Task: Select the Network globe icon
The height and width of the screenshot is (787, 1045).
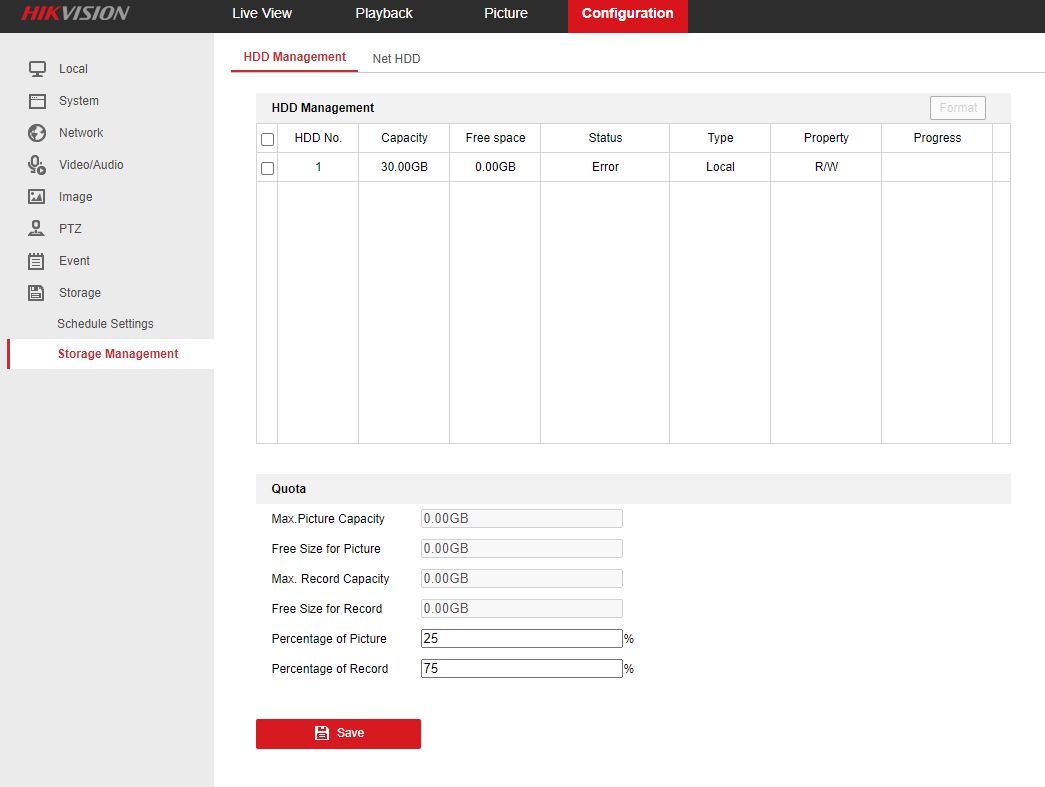Action: click(37, 133)
